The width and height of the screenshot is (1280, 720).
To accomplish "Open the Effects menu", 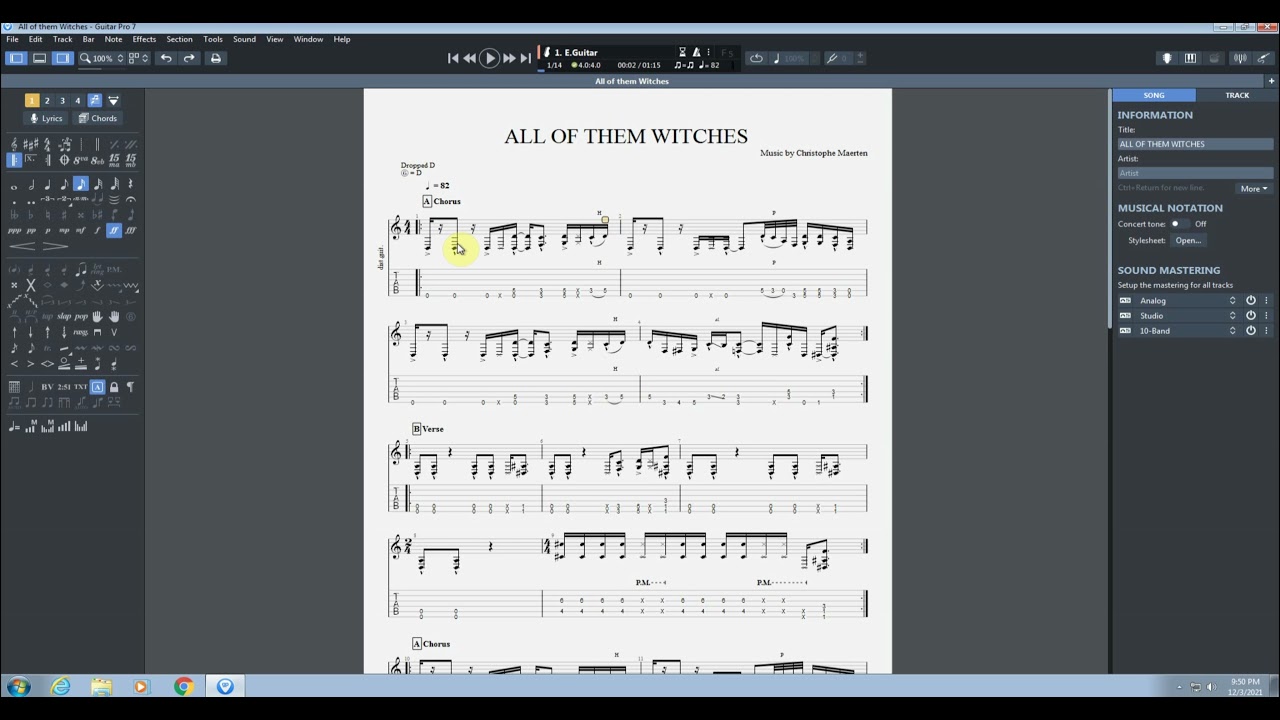I will 144,39.
